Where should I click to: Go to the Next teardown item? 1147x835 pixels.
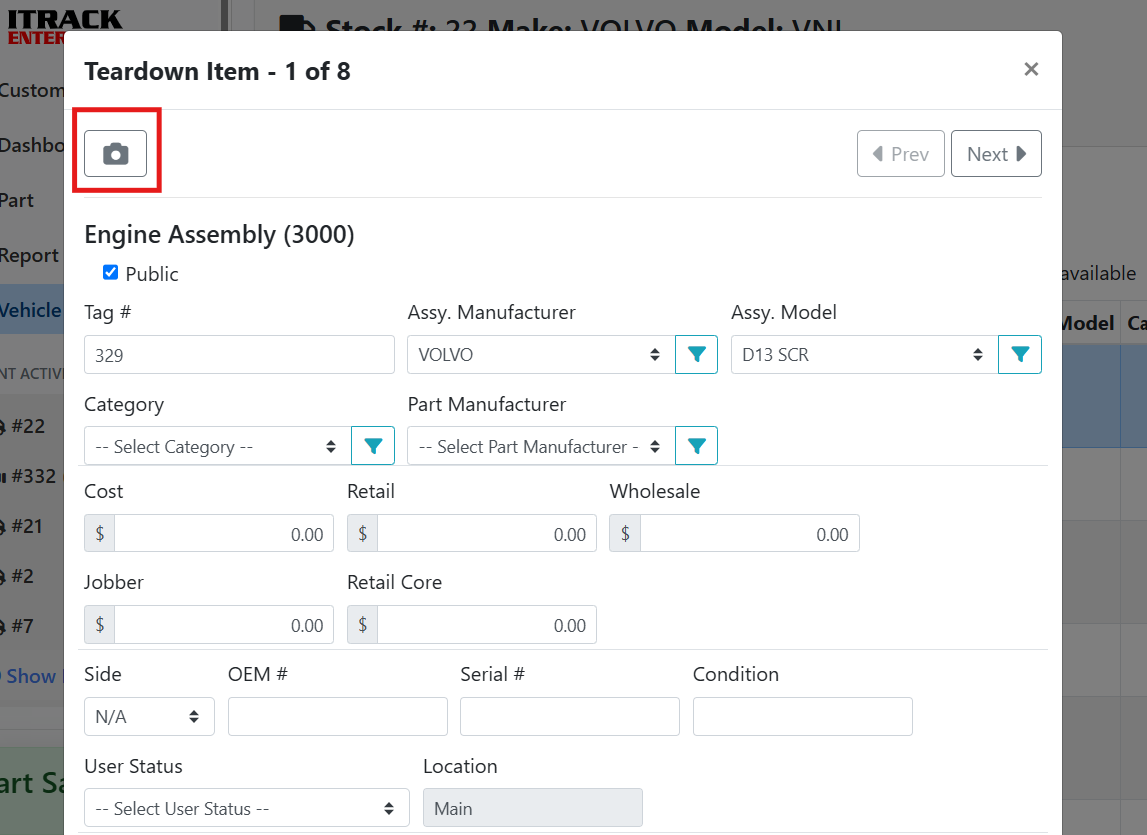pos(996,154)
